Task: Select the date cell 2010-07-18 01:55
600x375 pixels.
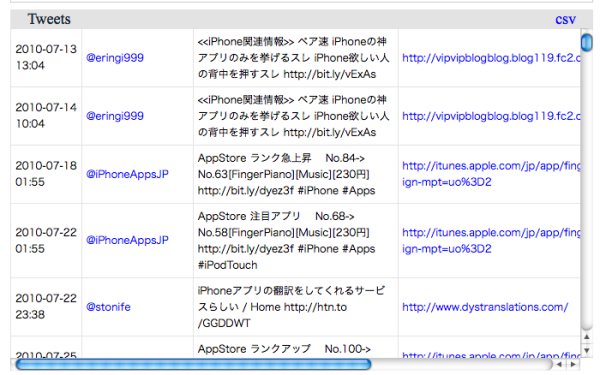Action: (46, 173)
